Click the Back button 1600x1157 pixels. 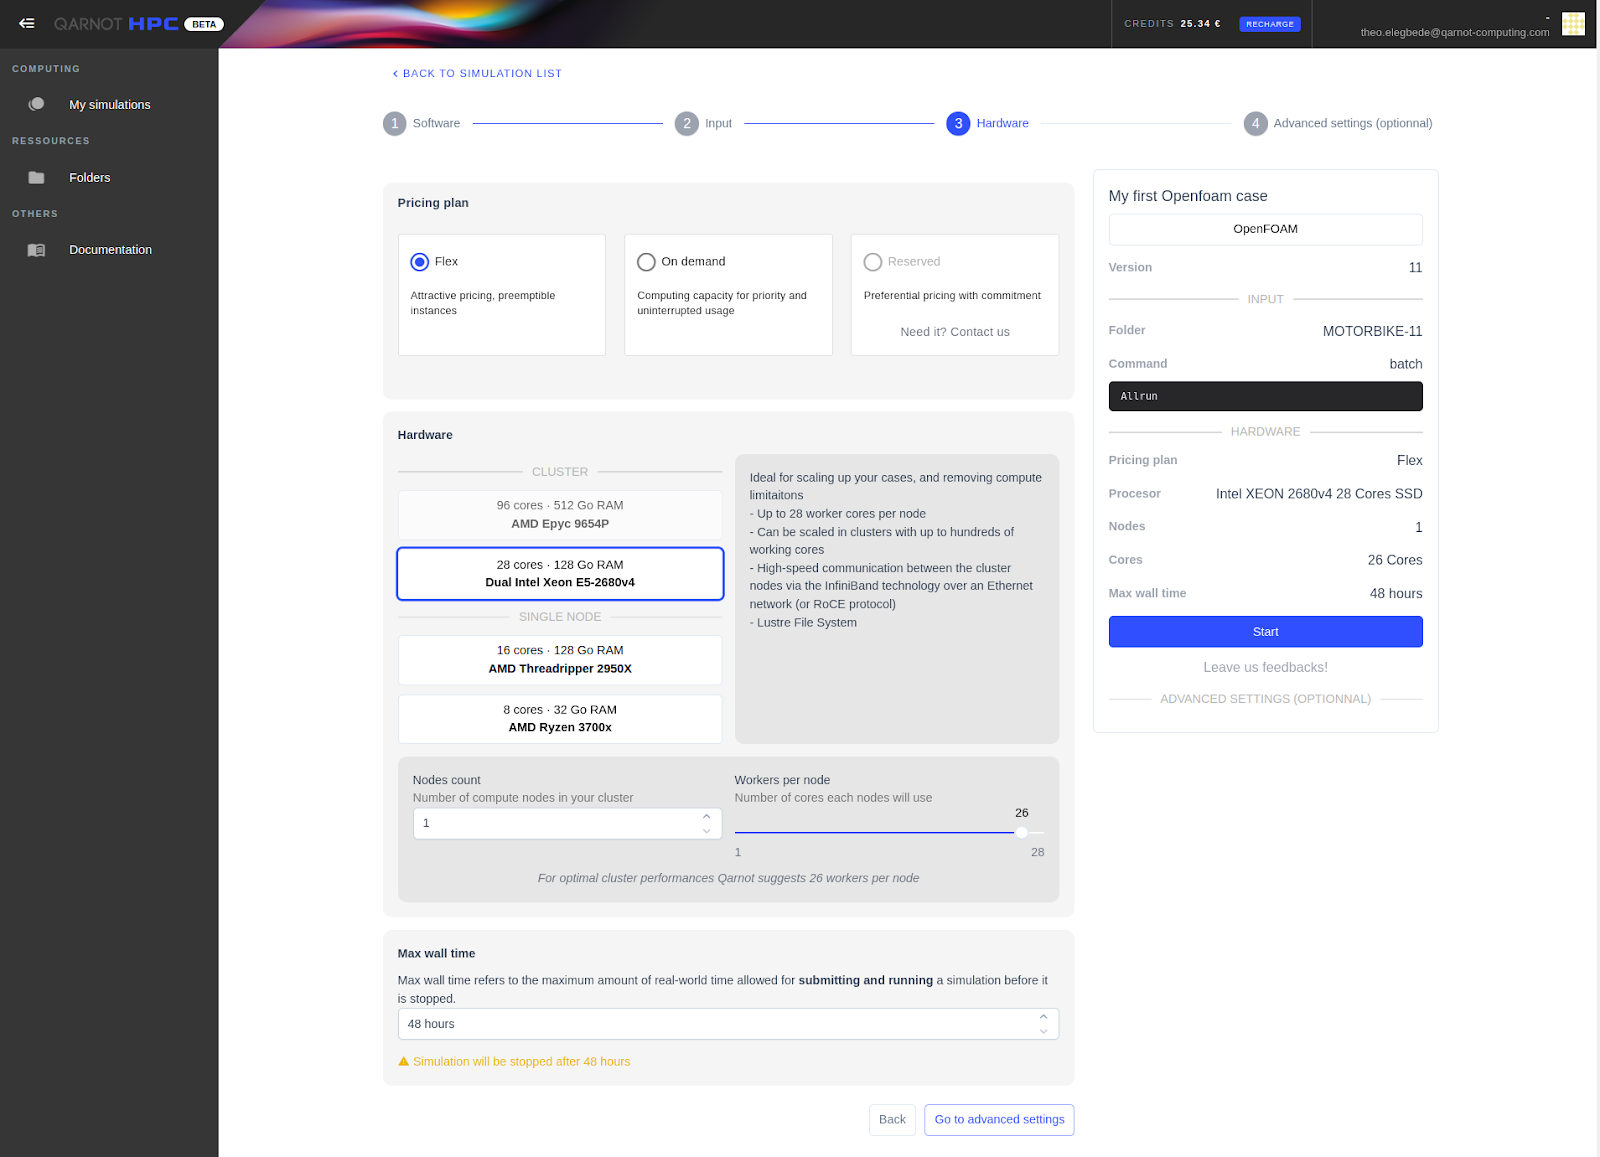pyautogui.click(x=892, y=1120)
